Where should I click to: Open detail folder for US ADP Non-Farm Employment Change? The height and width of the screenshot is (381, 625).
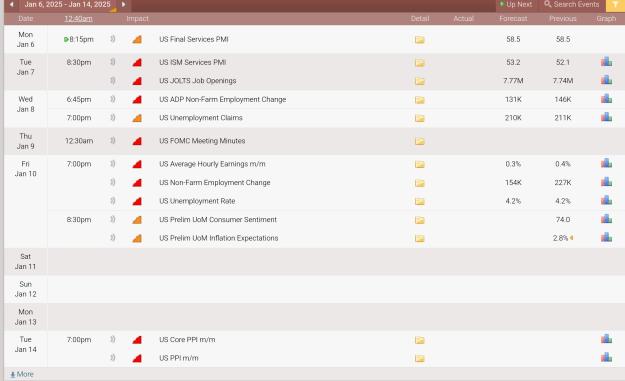pos(420,100)
